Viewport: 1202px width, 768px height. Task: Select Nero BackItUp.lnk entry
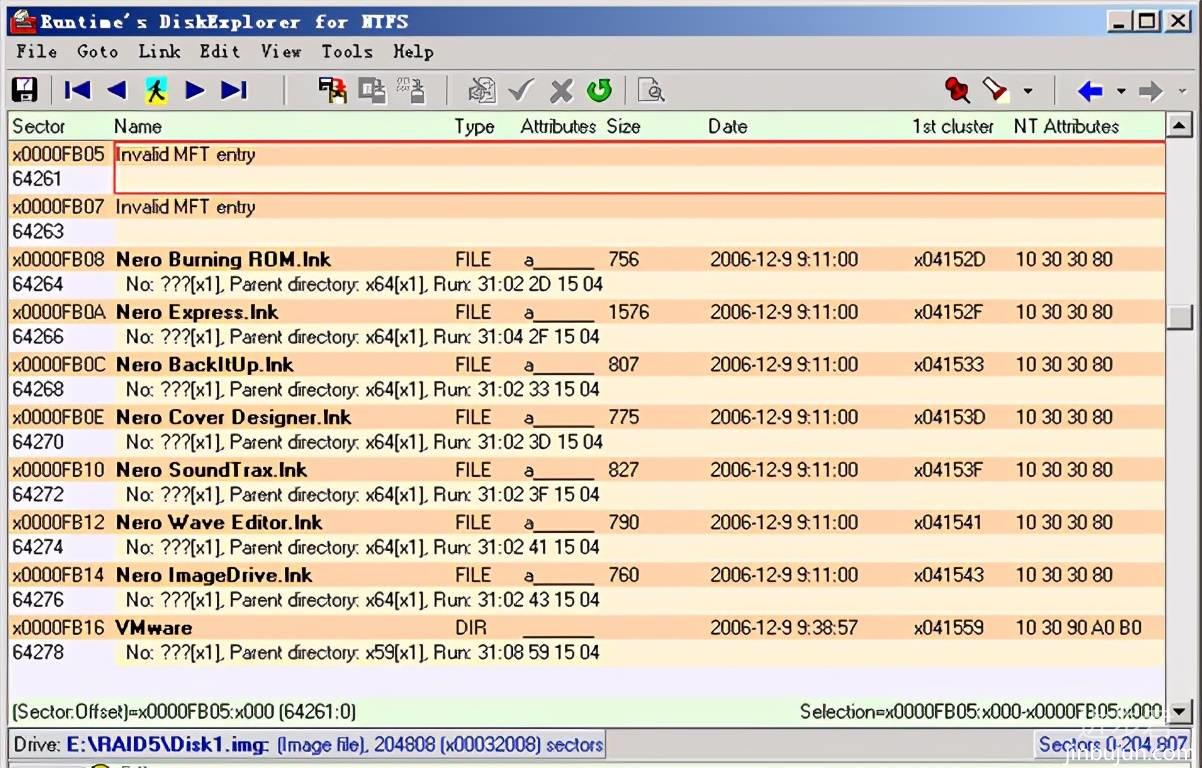click(587, 377)
